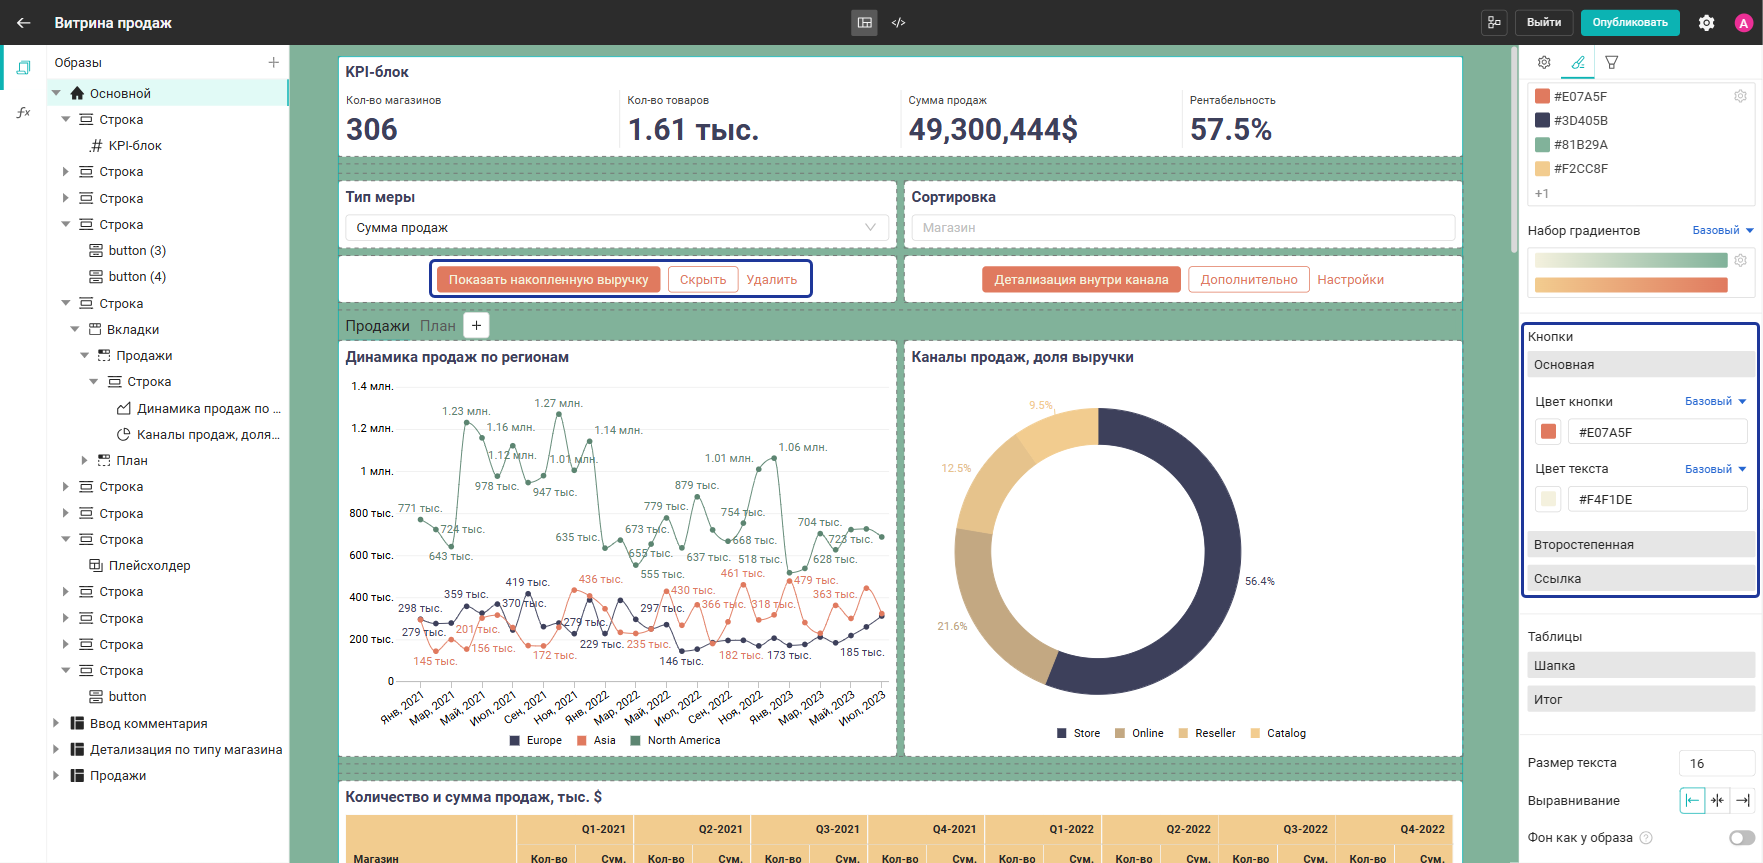Collapse the Основной tree node
Image resolution: width=1763 pixels, height=863 pixels.
click(x=56, y=93)
